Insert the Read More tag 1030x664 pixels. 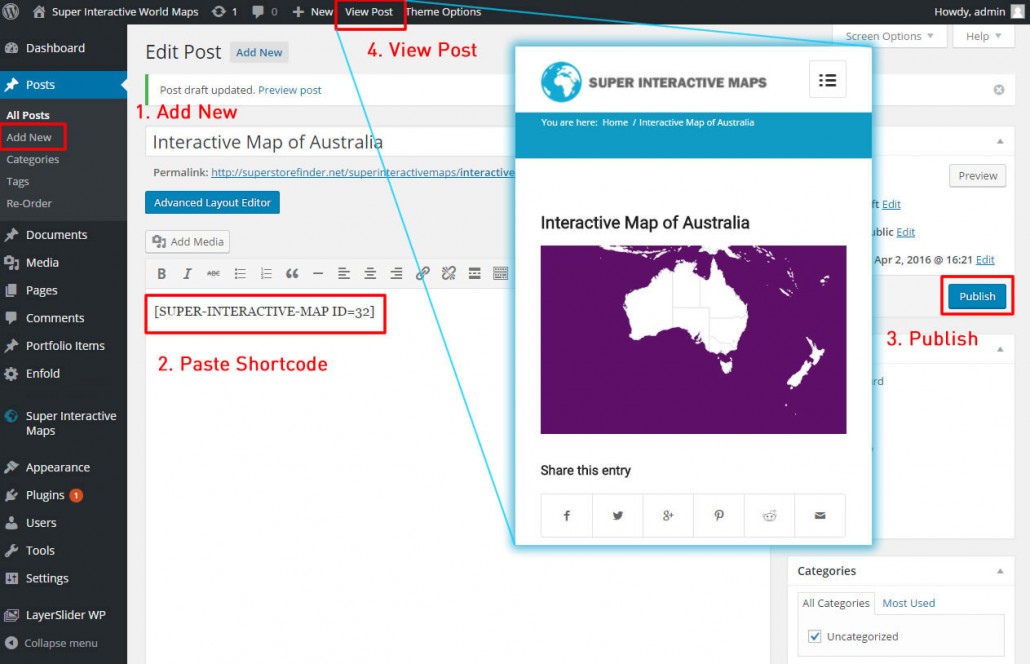(473, 273)
